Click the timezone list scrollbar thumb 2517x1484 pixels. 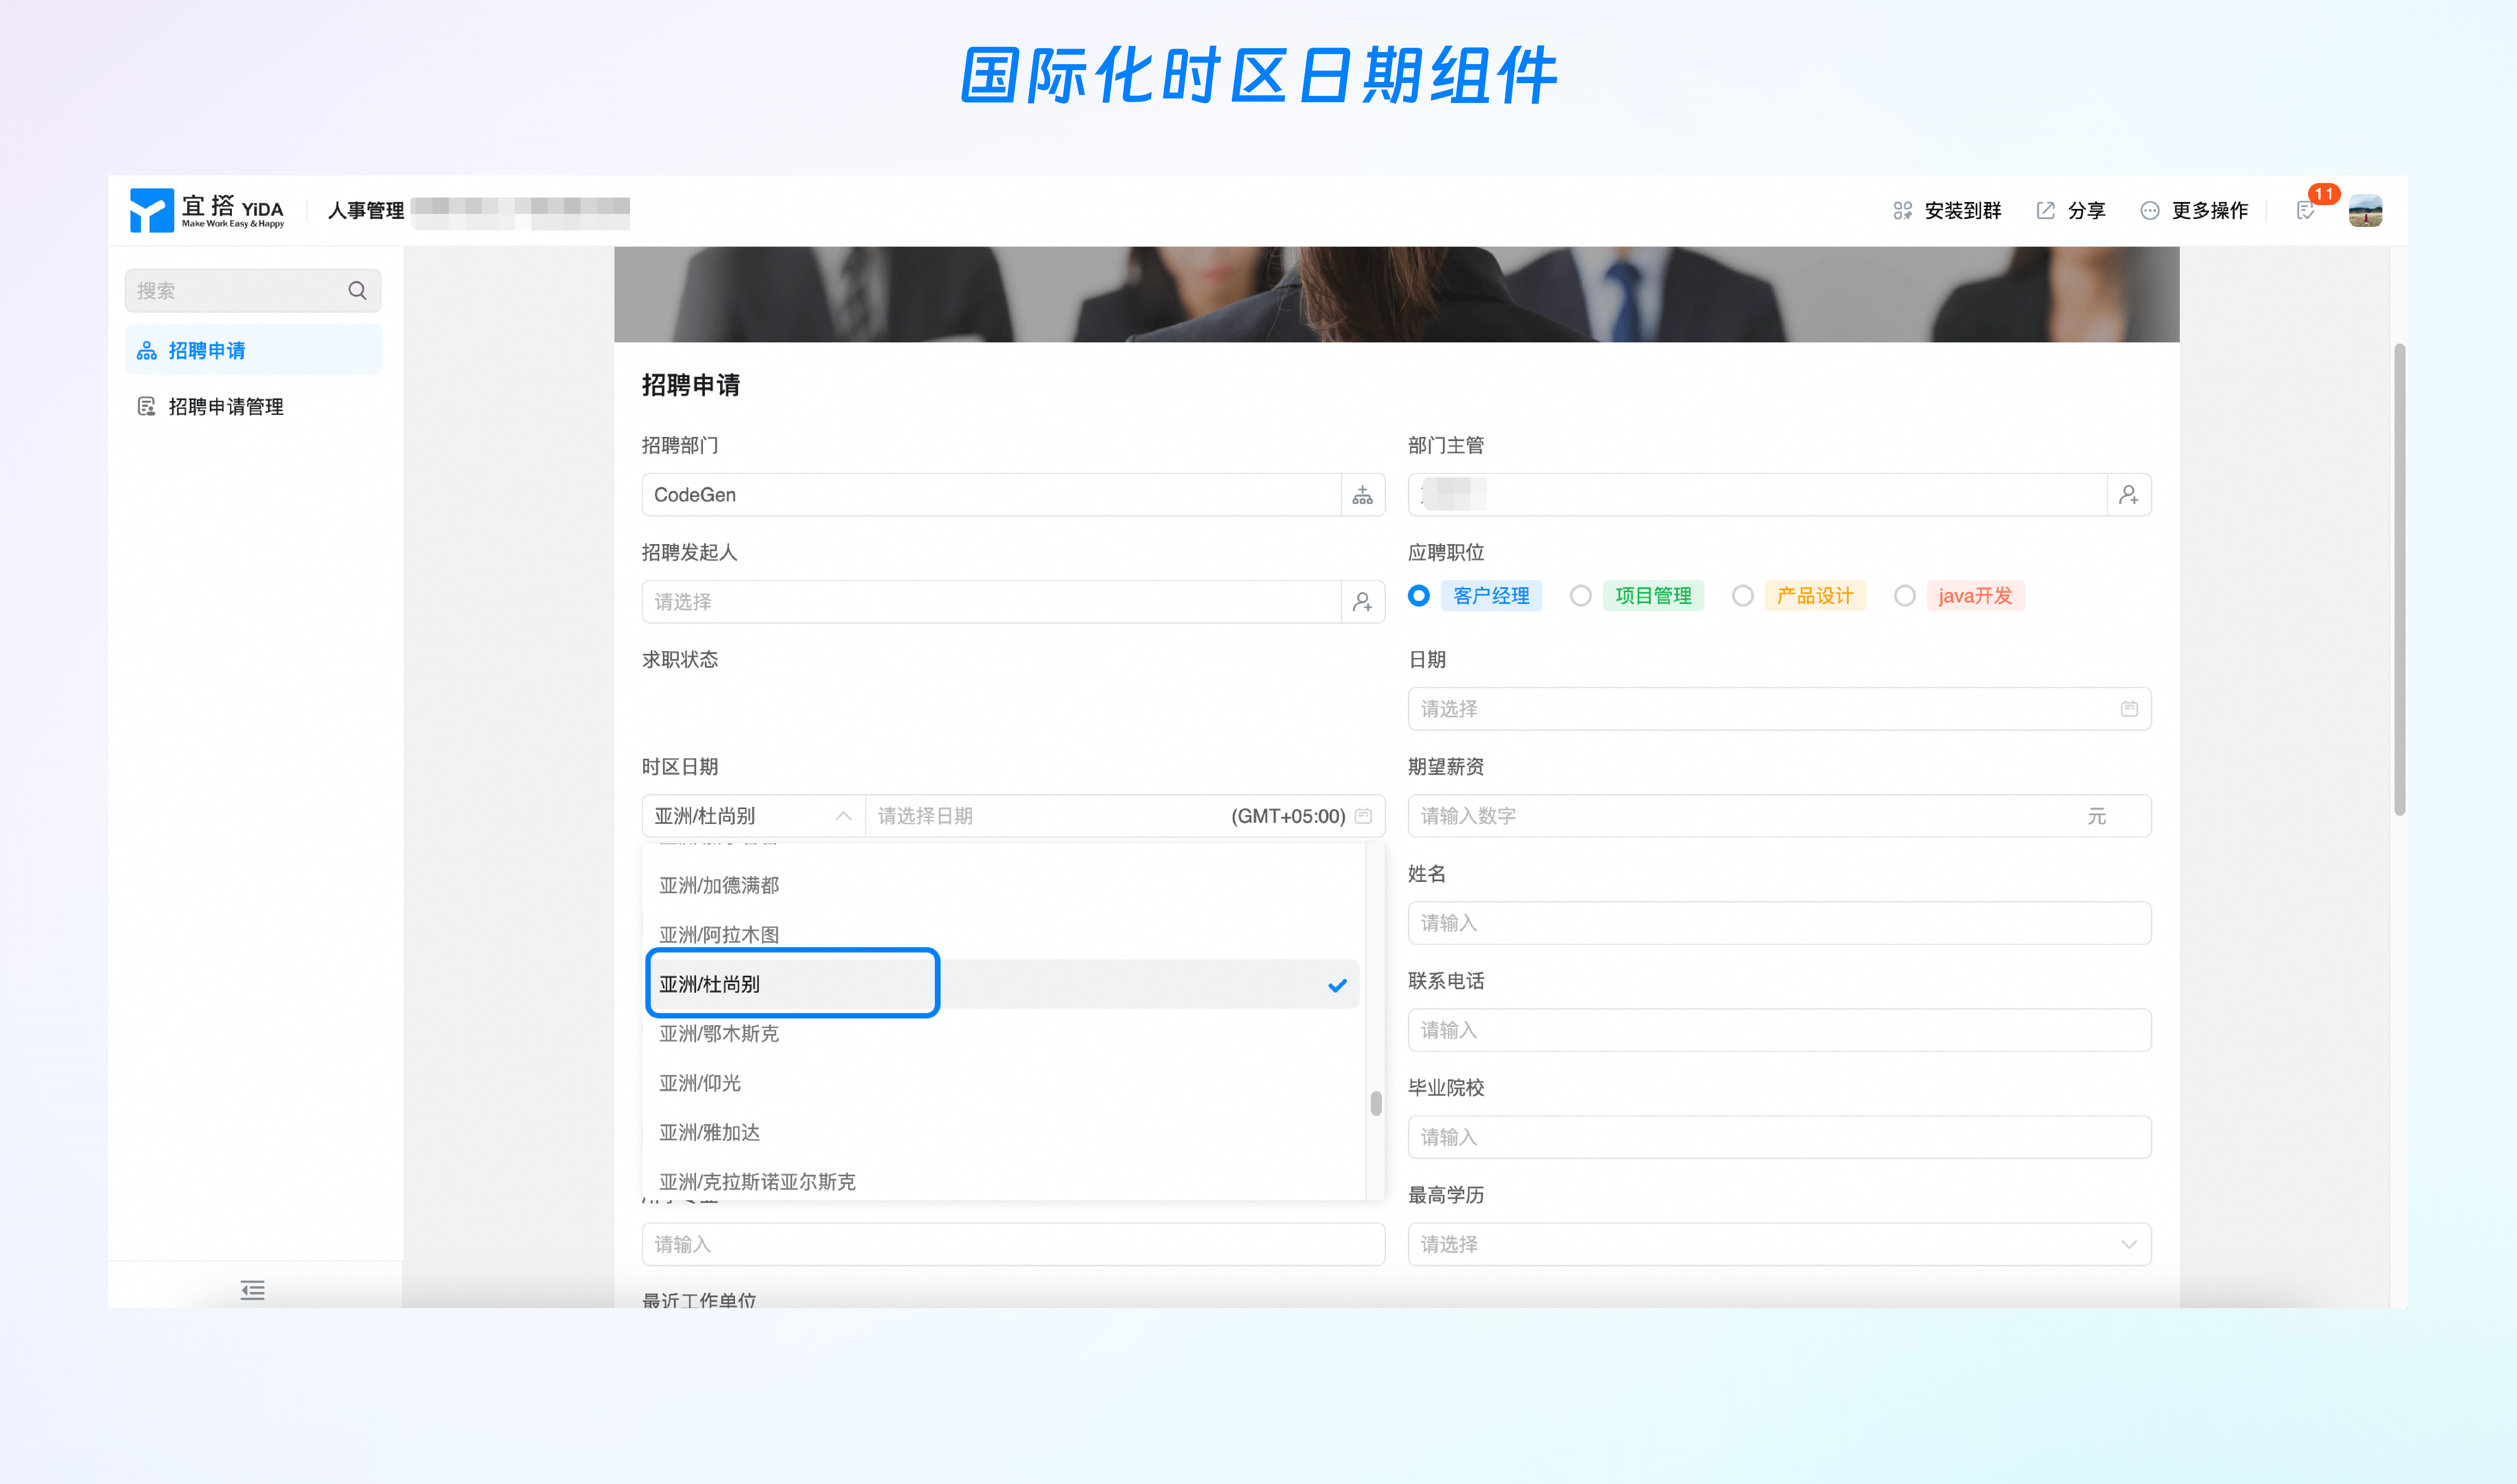tap(1376, 1103)
